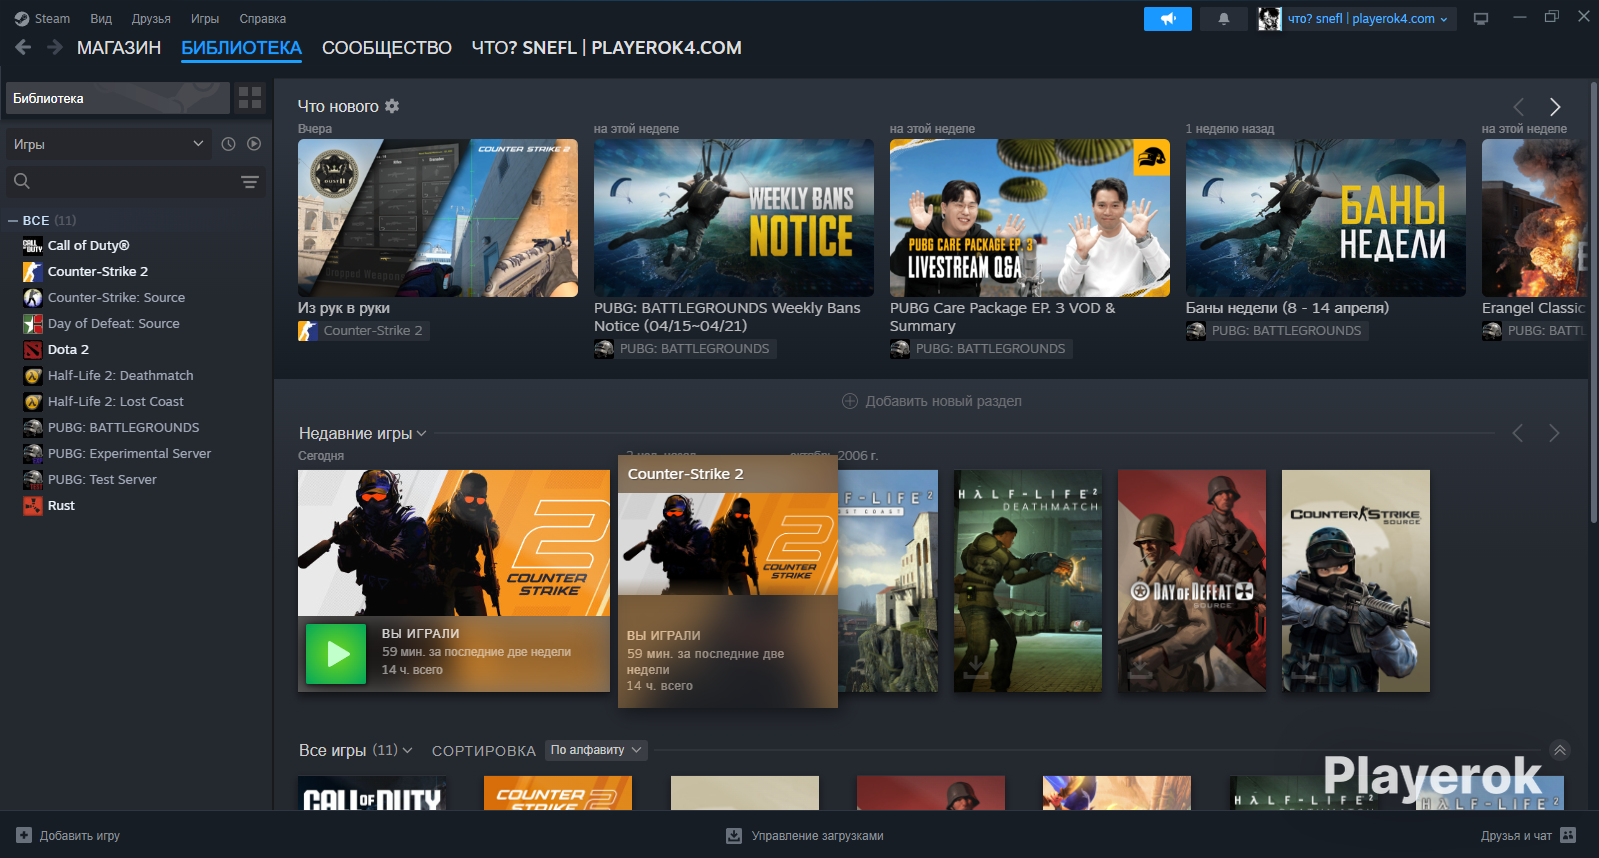Switch library to grid collections view
This screenshot has width=1599, height=858.
point(250,98)
